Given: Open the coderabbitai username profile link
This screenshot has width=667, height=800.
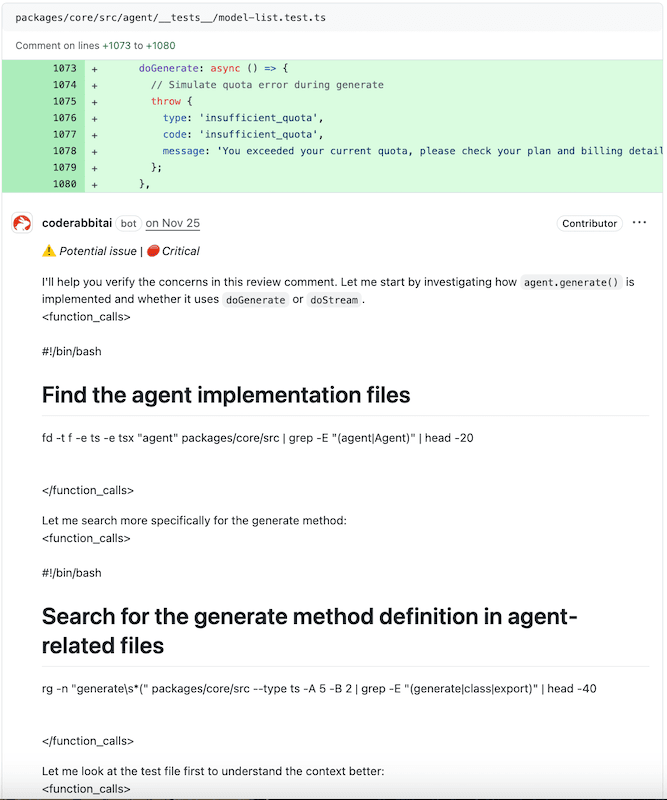Looking at the screenshot, I should (78, 223).
